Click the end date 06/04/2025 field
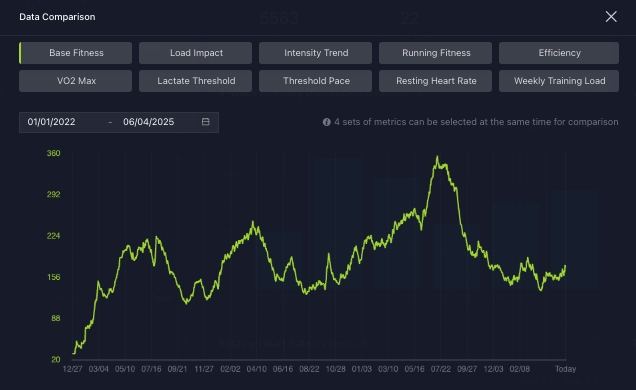 [x=148, y=122]
